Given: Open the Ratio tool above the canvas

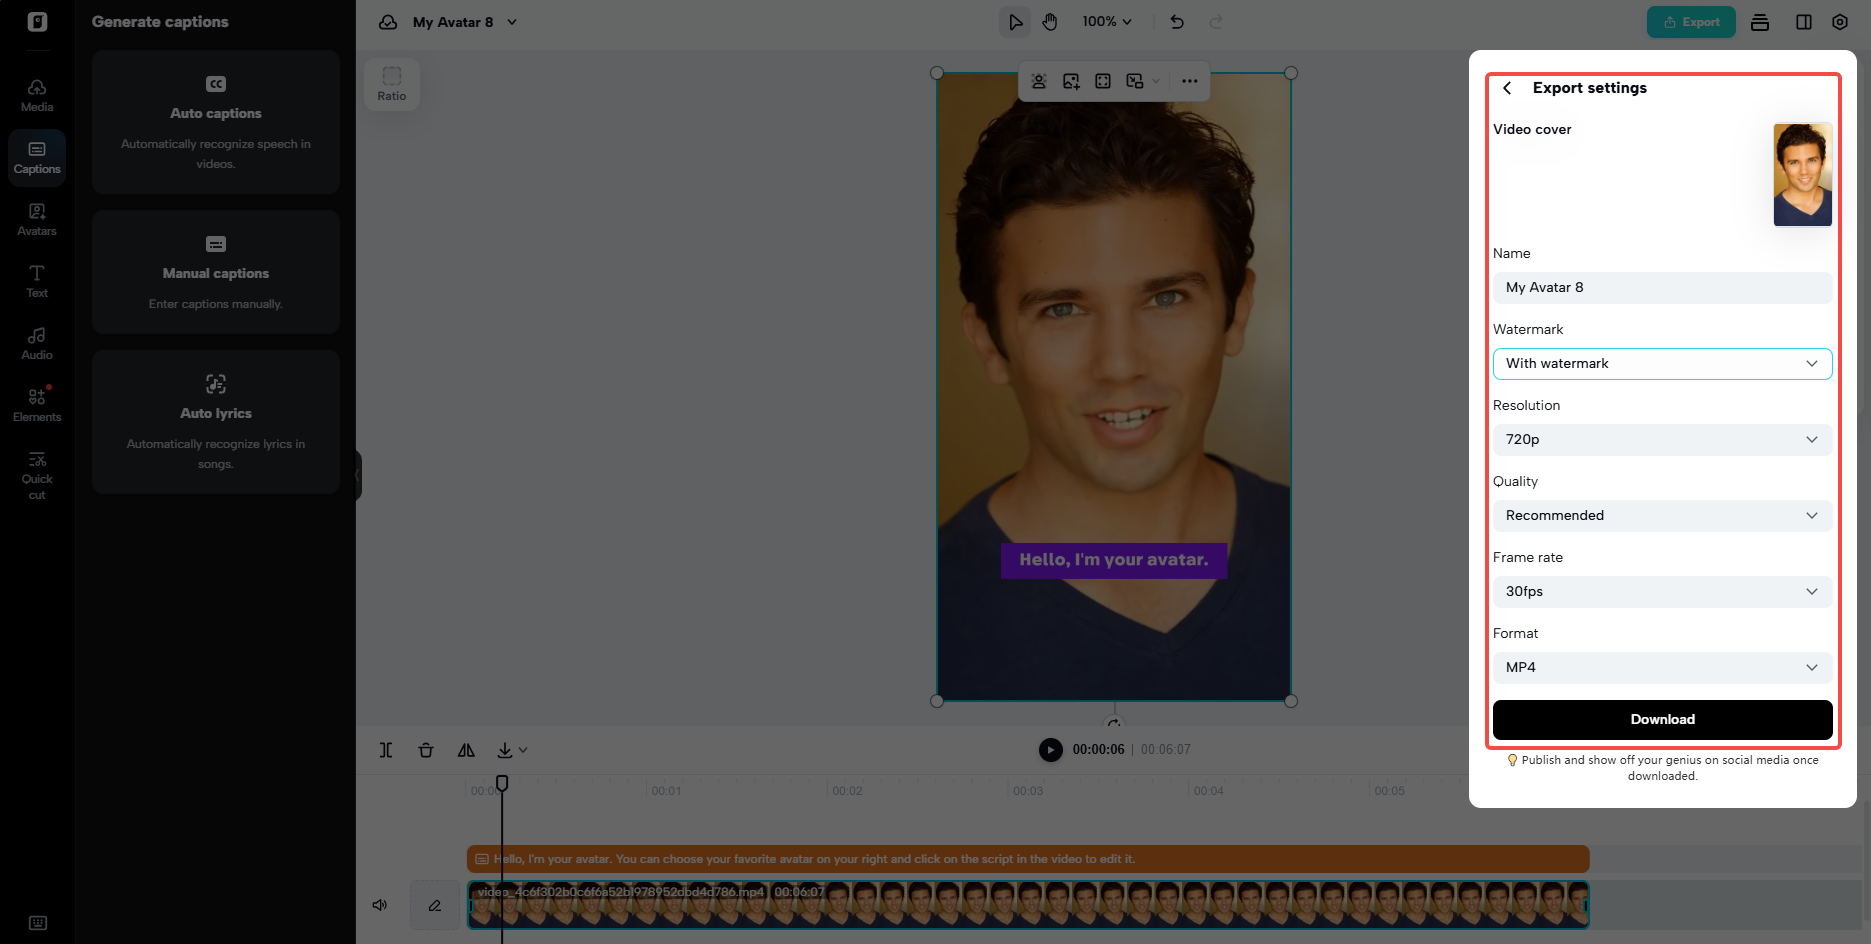Looking at the screenshot, I should (392, 84).
